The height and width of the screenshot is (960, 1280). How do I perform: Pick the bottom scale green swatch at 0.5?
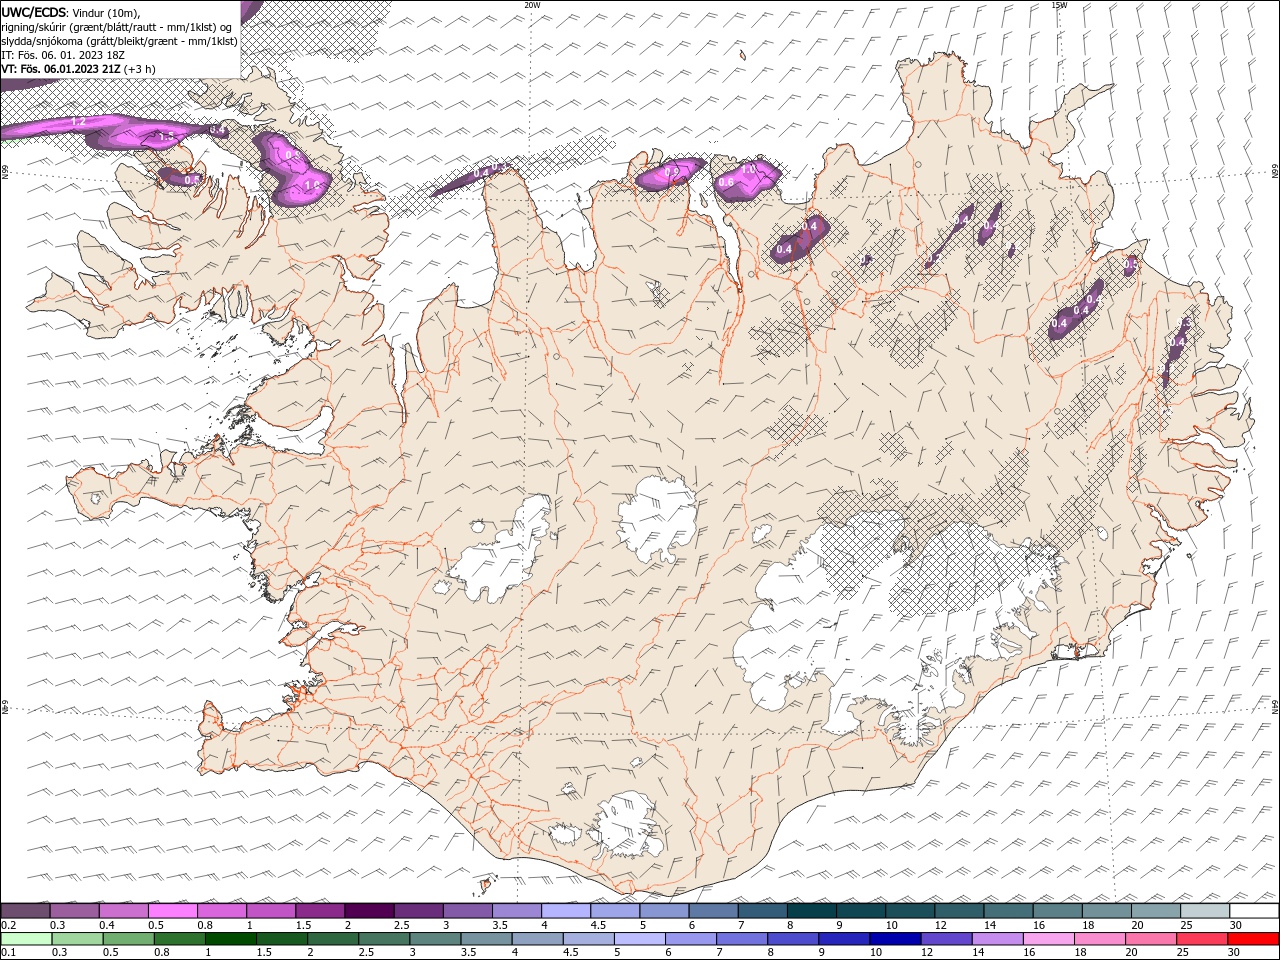pyautogui.click(x=128, y=939)
